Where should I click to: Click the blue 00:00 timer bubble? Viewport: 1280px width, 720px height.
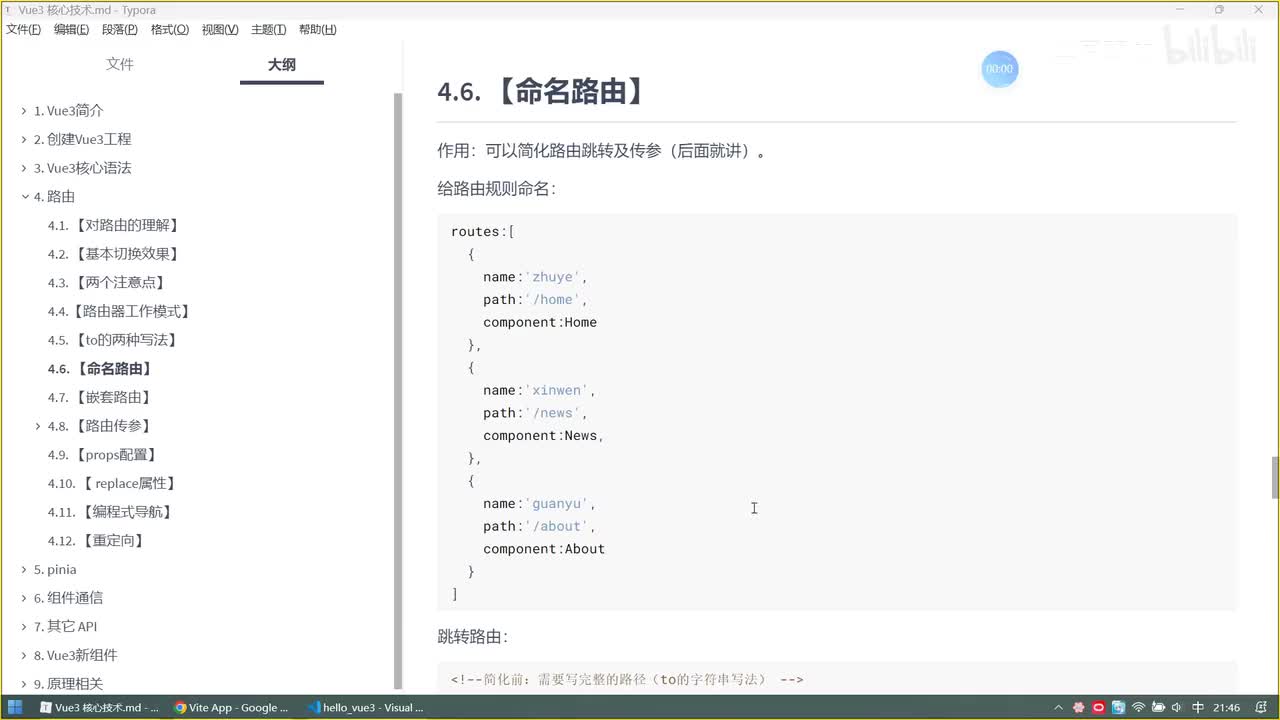pyautogui.click(x=999, y=69)
